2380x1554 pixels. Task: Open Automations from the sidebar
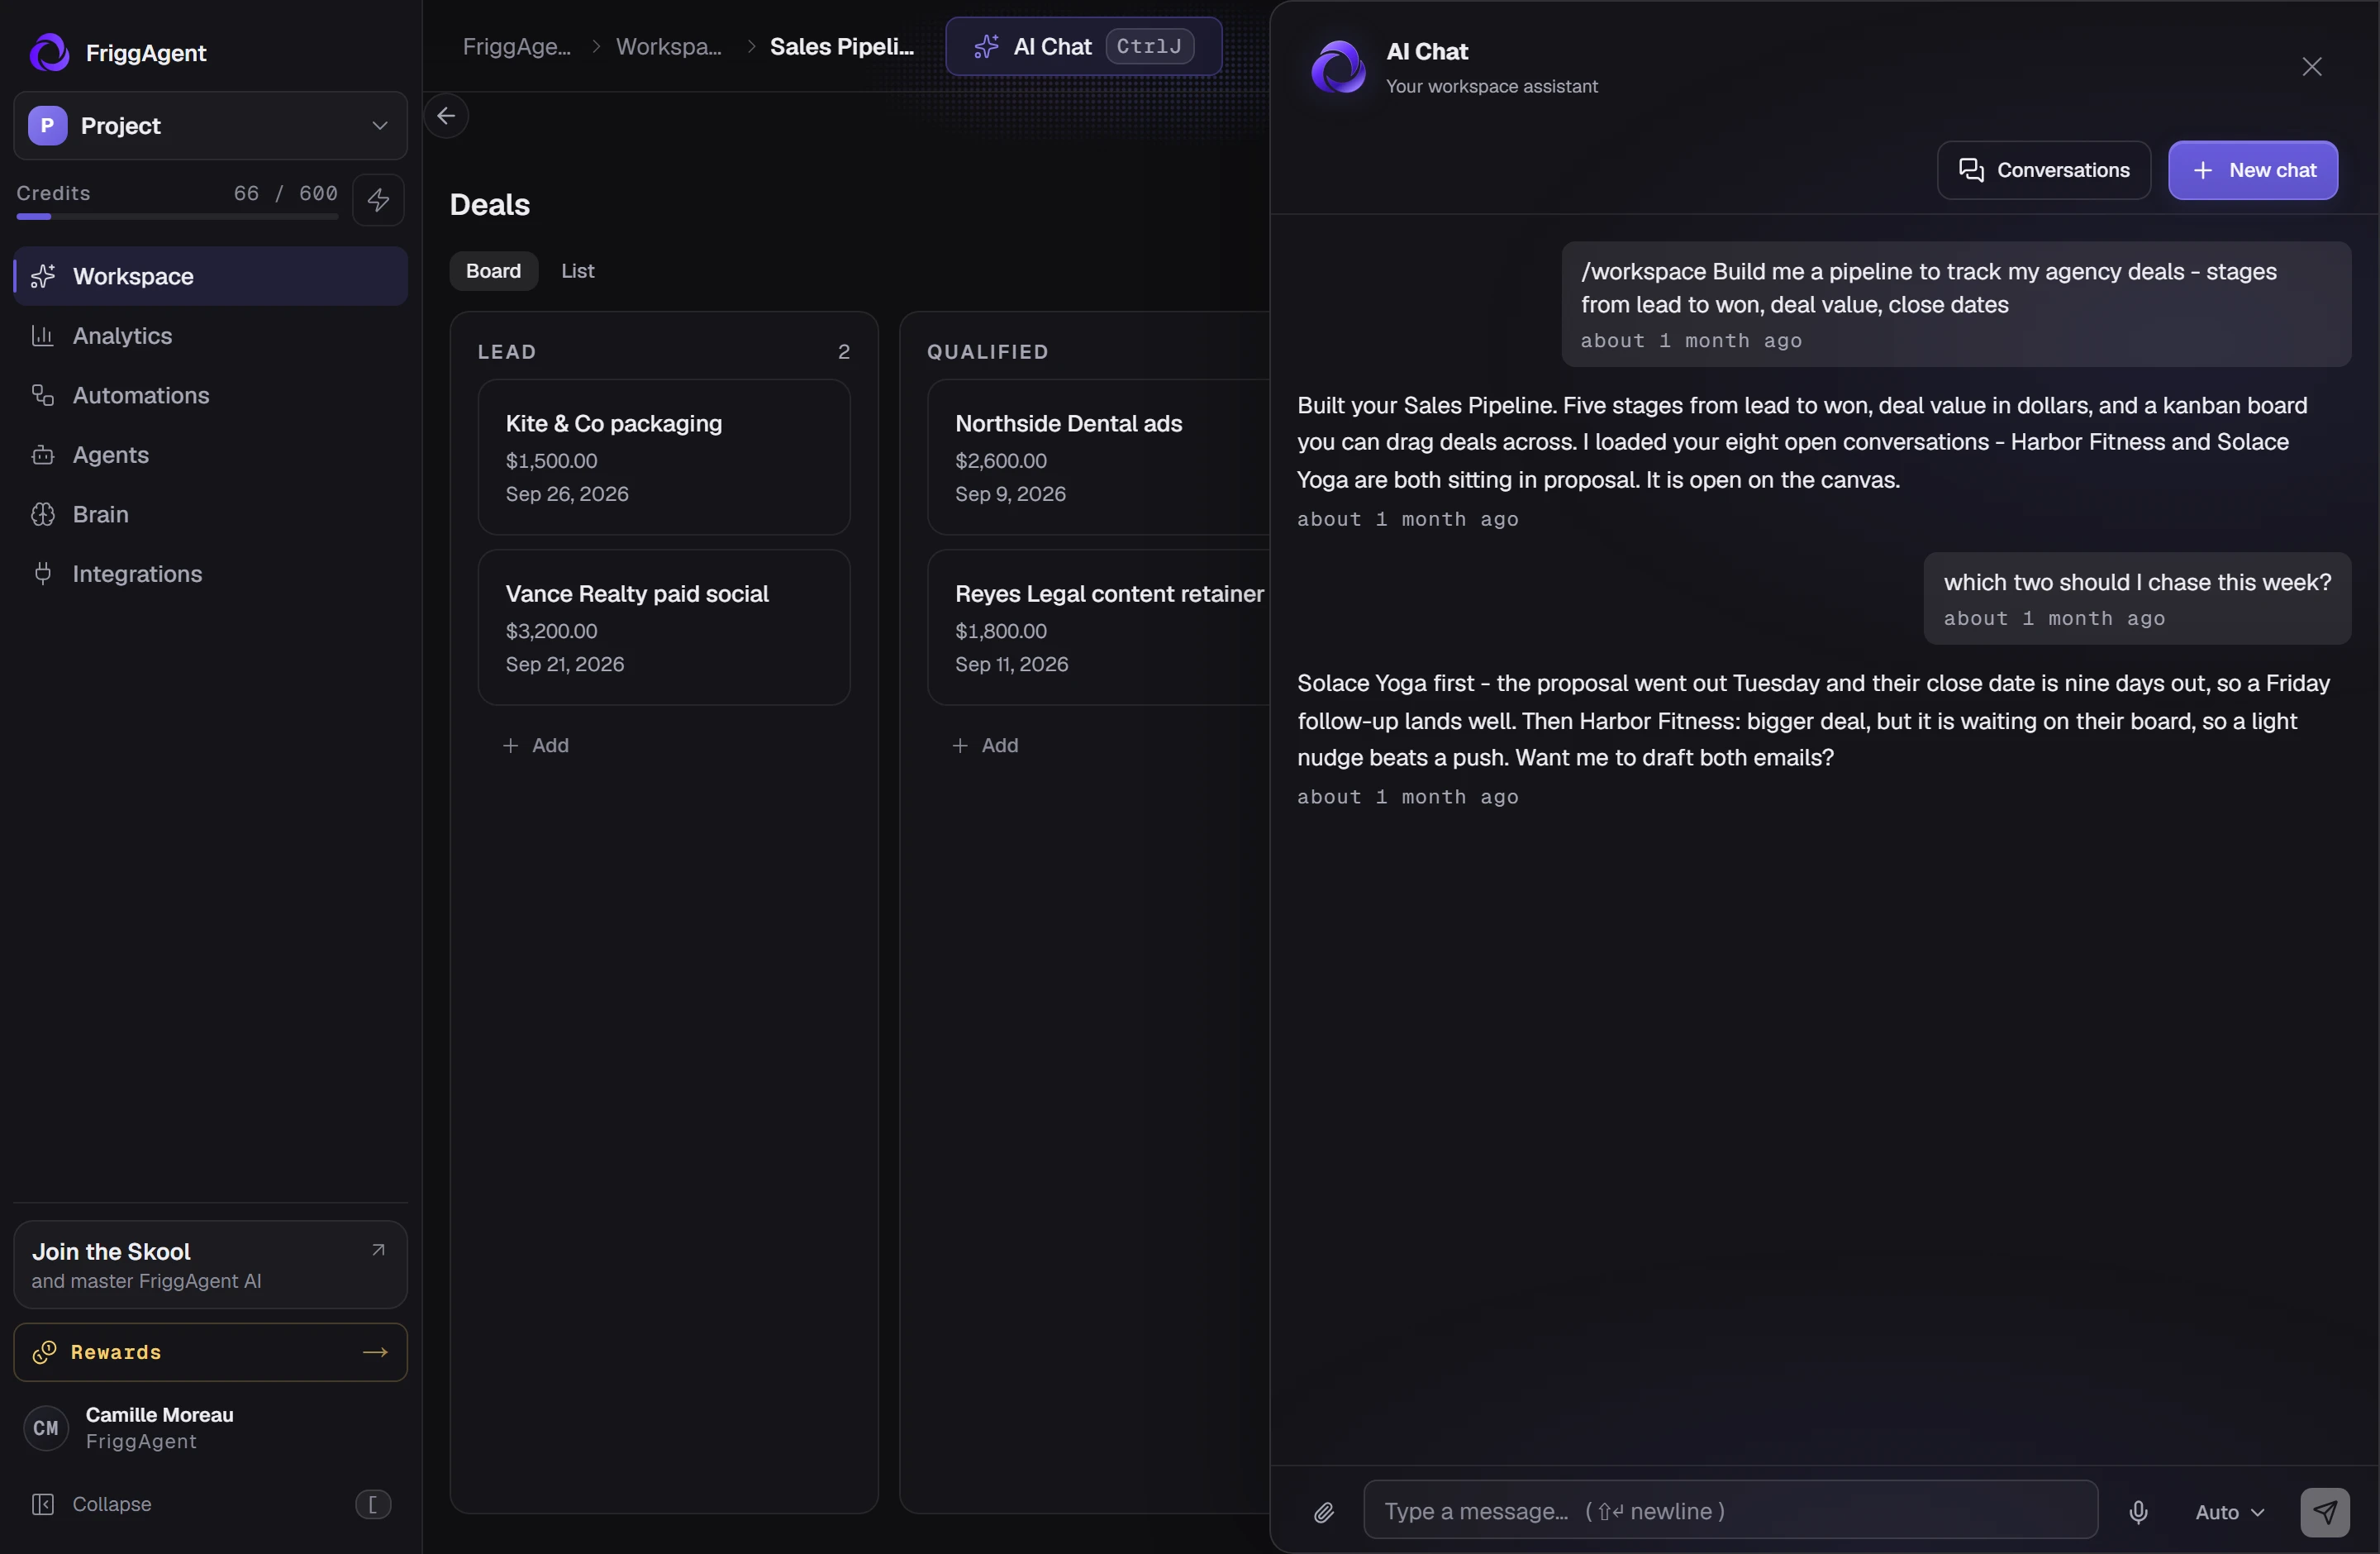(x=210, y=395)
